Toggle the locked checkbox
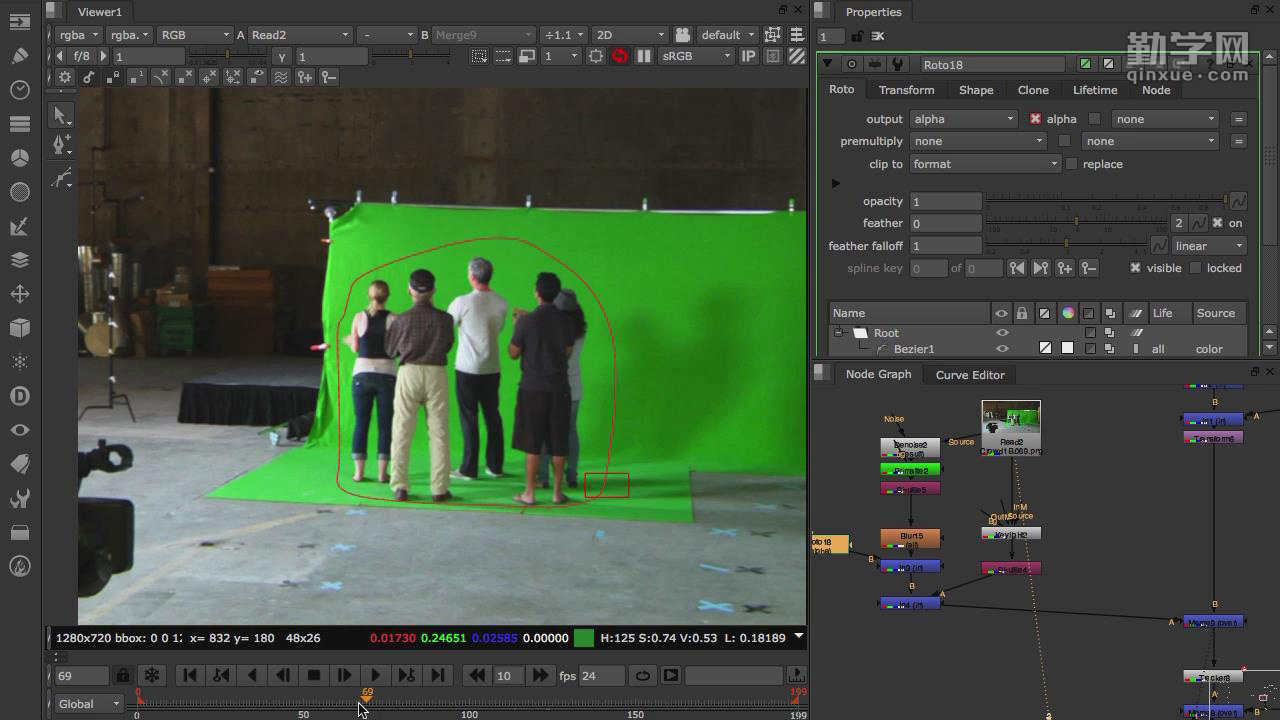 click(1196, 268)
